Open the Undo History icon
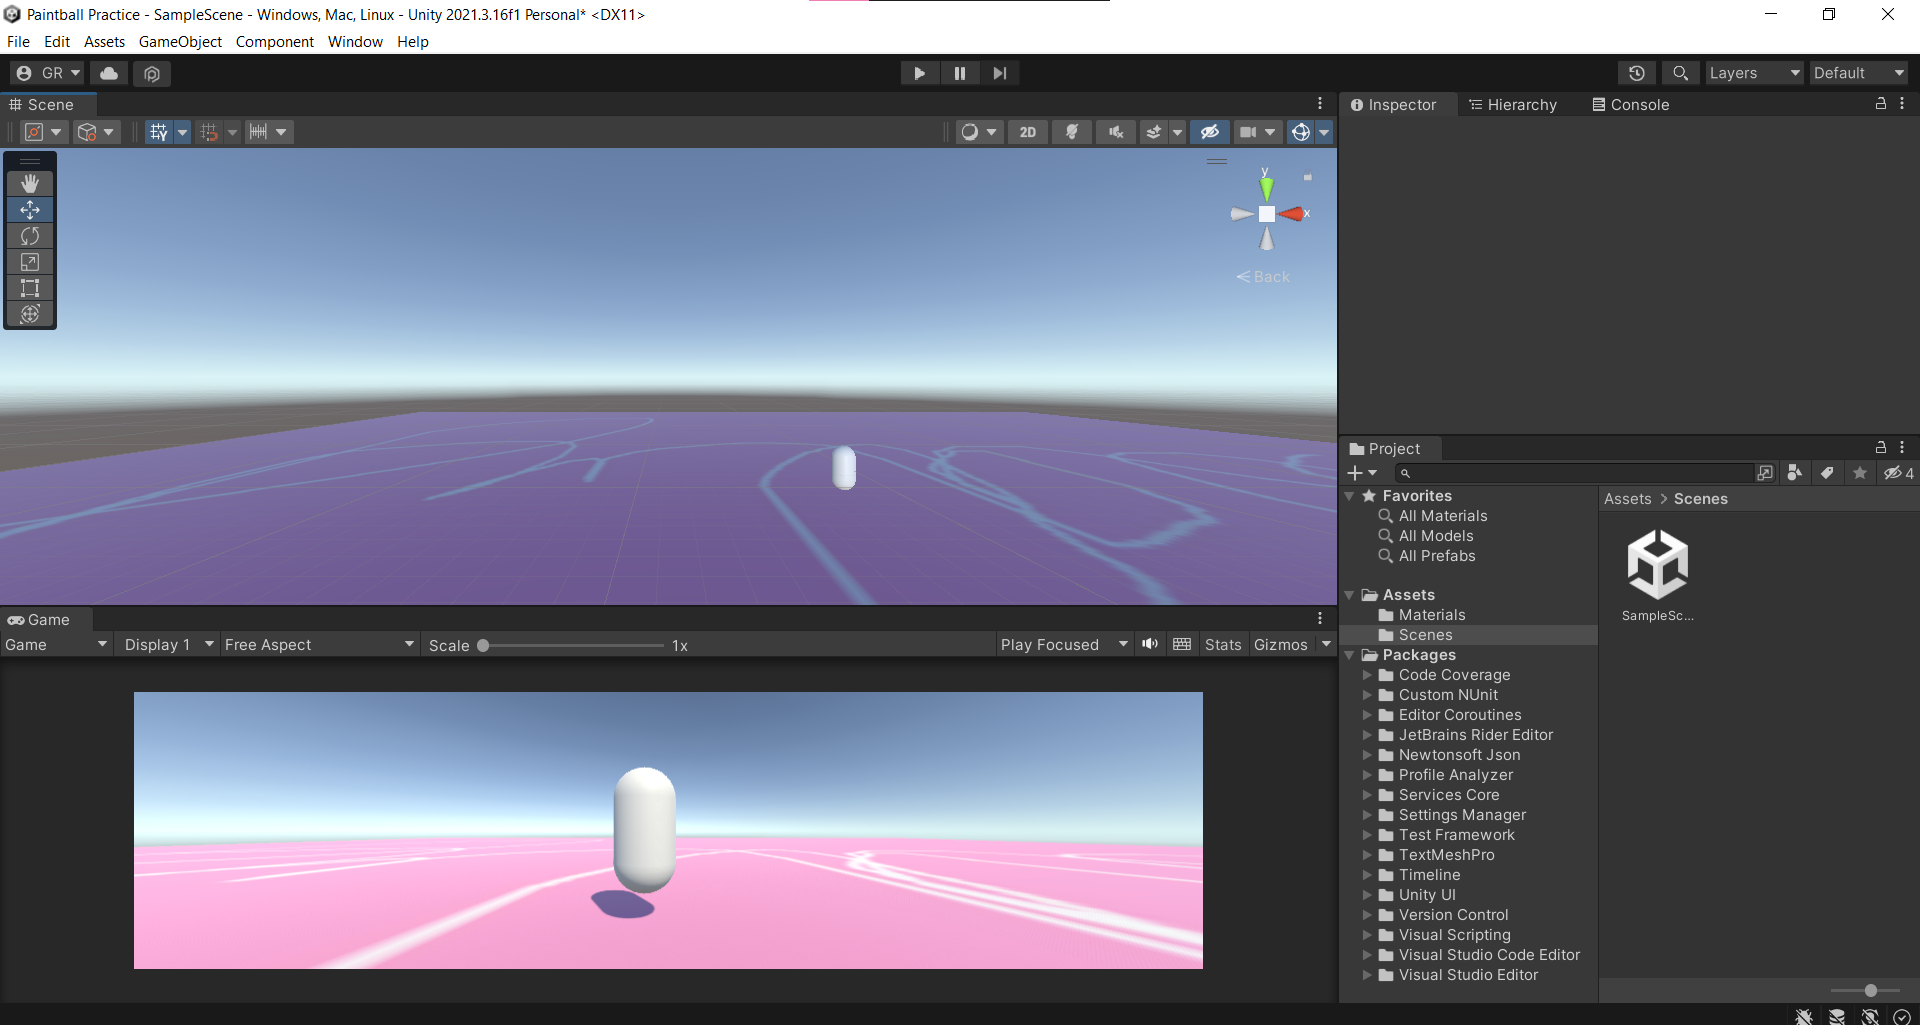1920x1025 pixels. click(1637, 73)
